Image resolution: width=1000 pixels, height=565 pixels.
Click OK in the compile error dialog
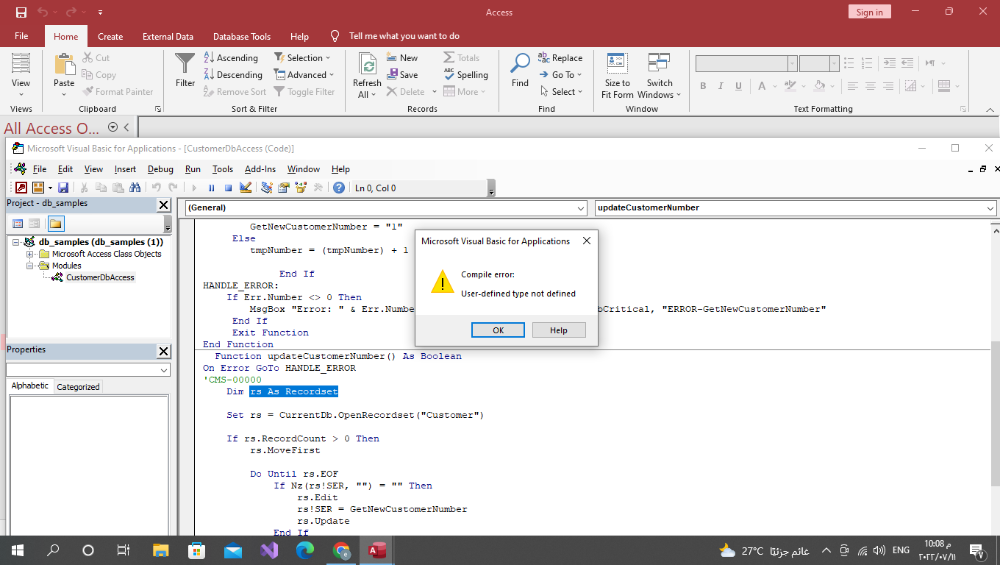pos(497,330)
